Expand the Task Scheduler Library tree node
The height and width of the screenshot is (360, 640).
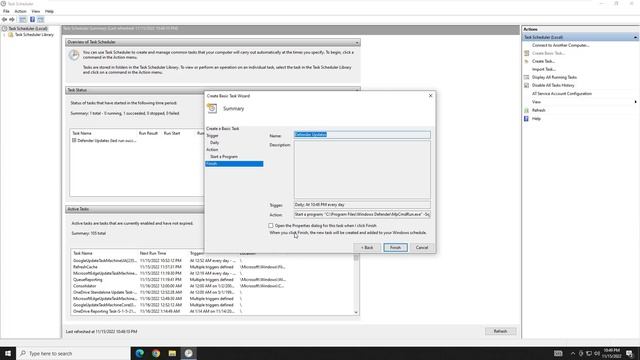click(x=4, y=35)
